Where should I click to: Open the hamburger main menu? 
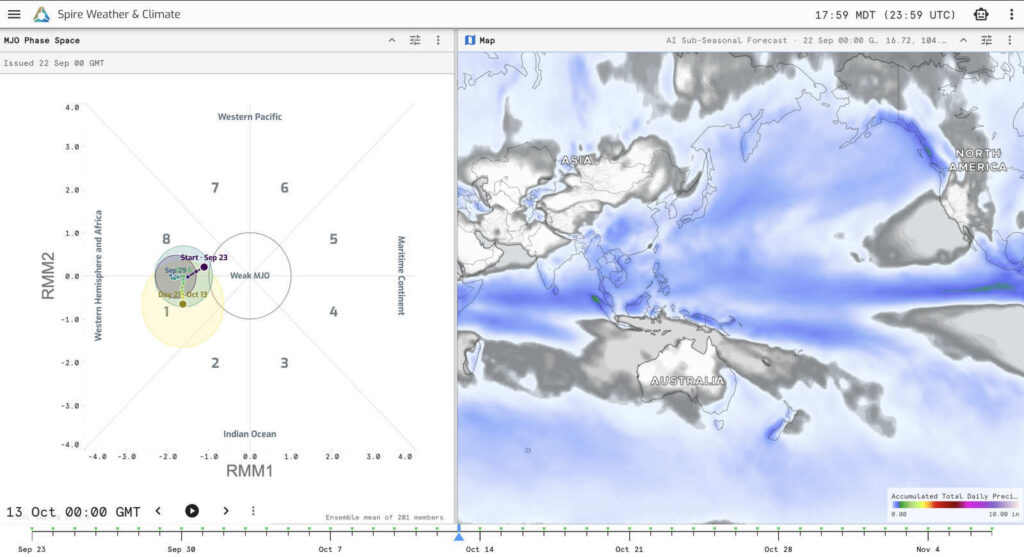[x=14, y=14]
